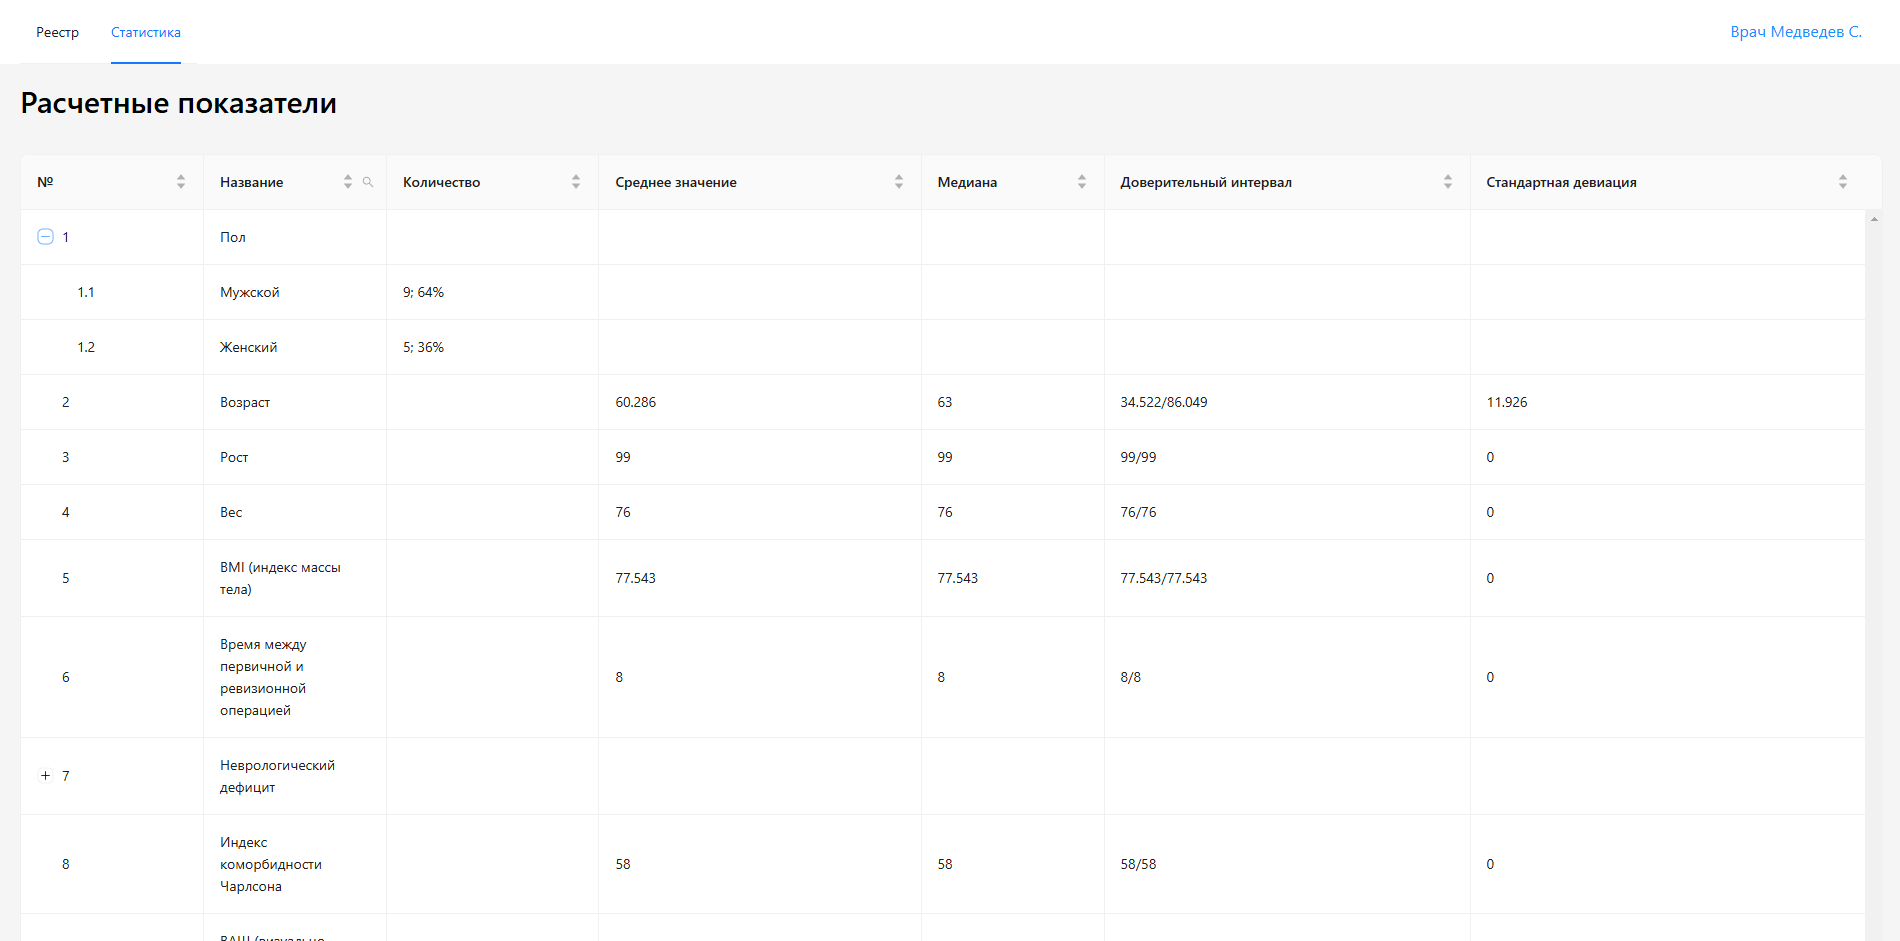
Task: Expand row 7 Неврологический дефицит
Action: pos(45,776)
